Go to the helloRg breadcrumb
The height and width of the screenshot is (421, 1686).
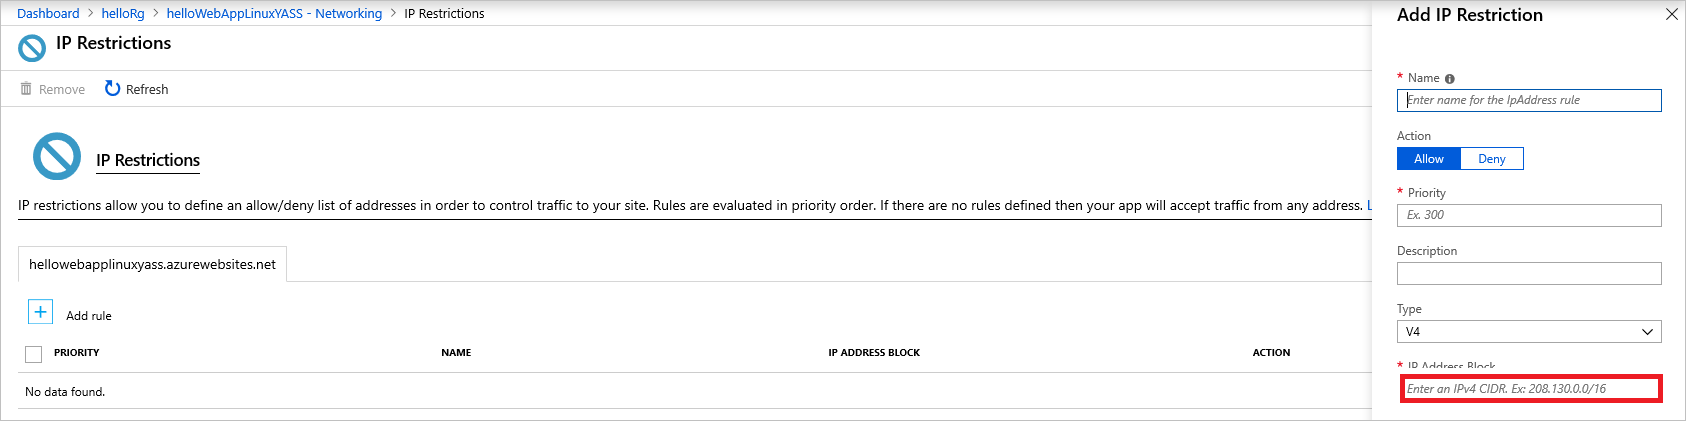(123, 13)
